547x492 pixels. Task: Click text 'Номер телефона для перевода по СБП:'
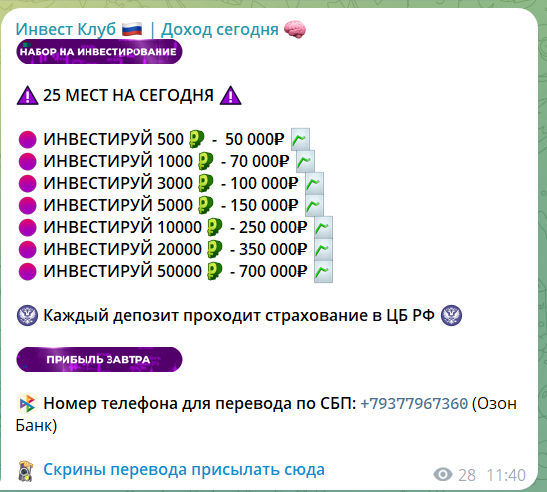coord(200,404)
